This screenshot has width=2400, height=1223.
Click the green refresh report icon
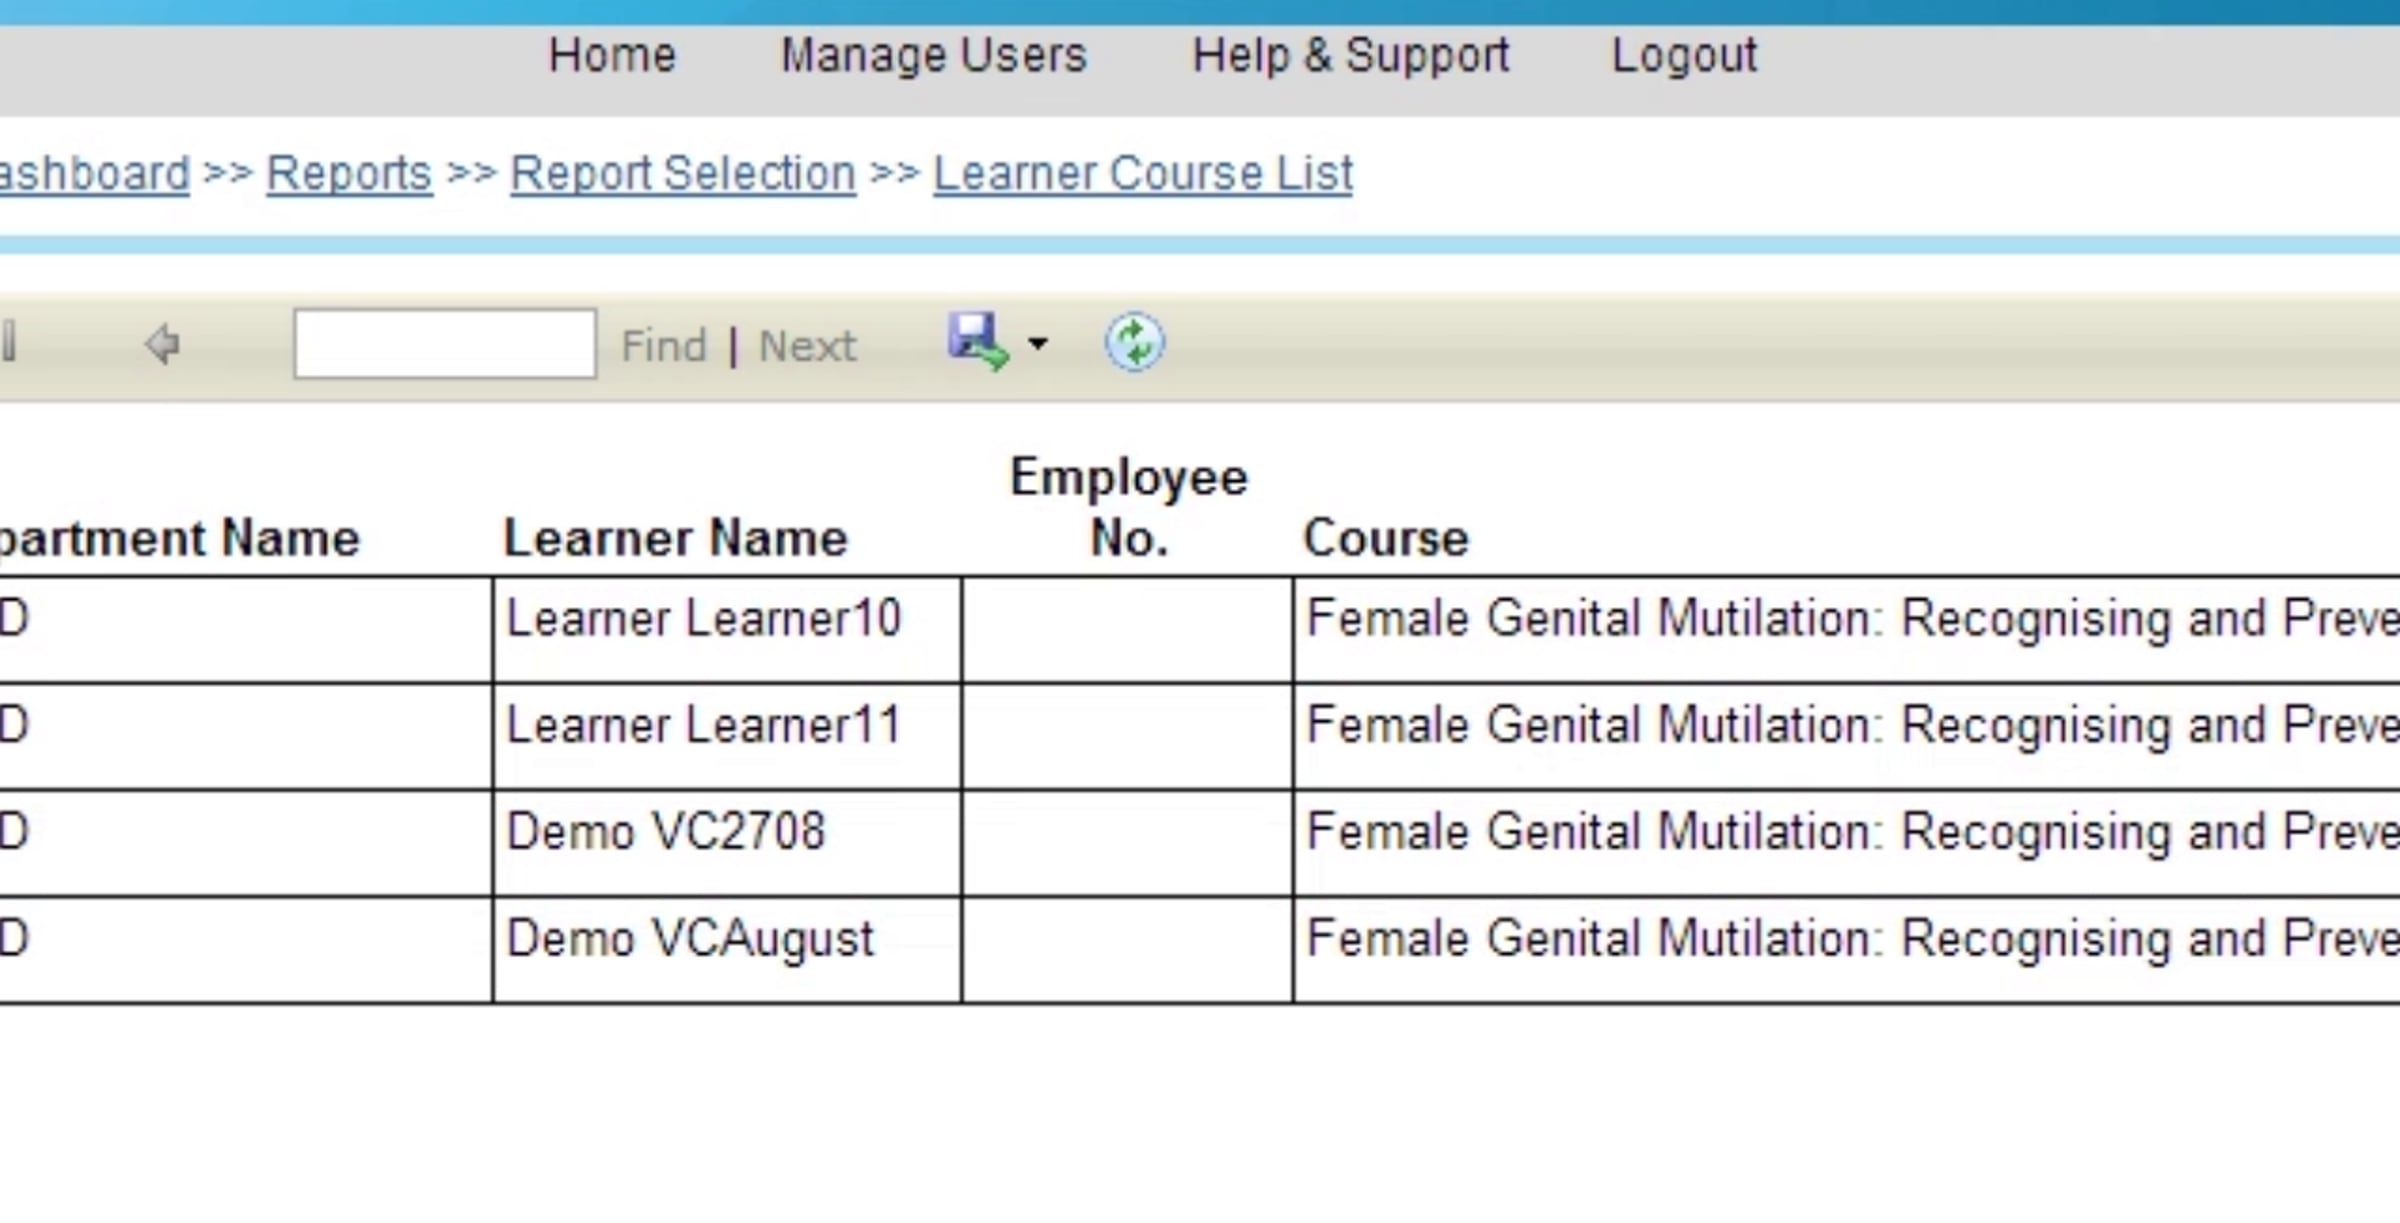(1134, 343)
